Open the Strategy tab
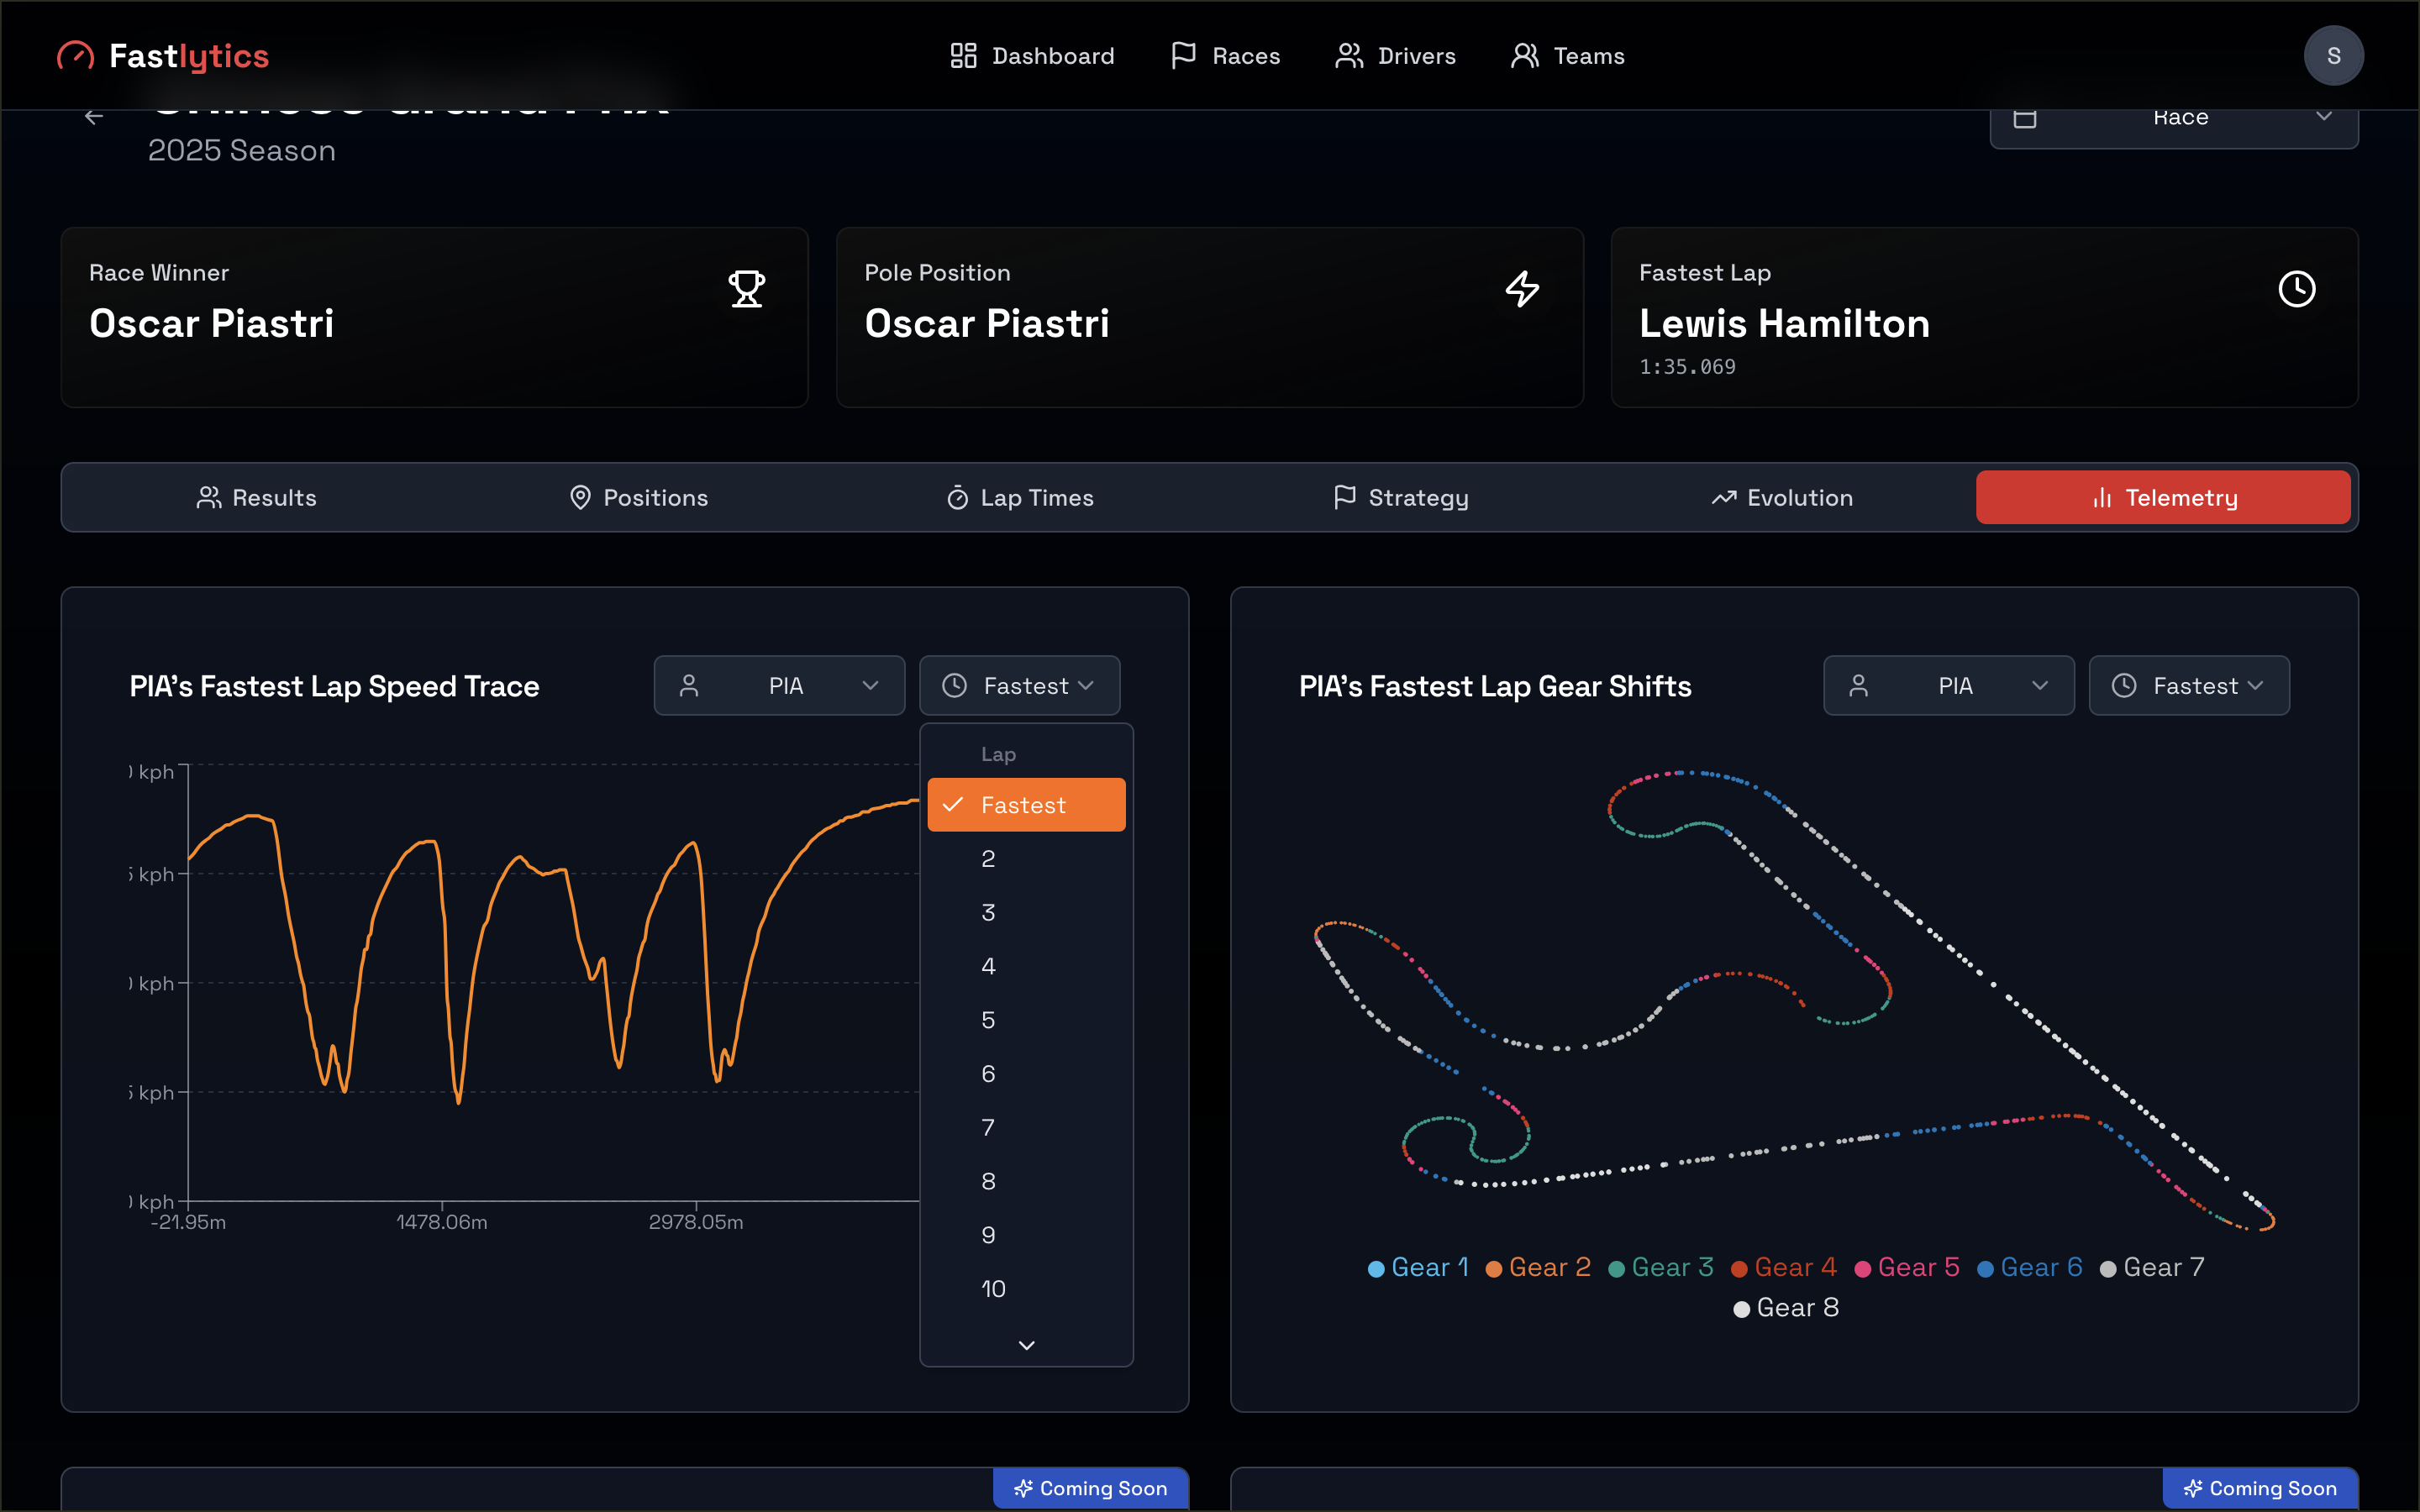Screen dimensions: 2420x1512 click(x=1400, y=497)
